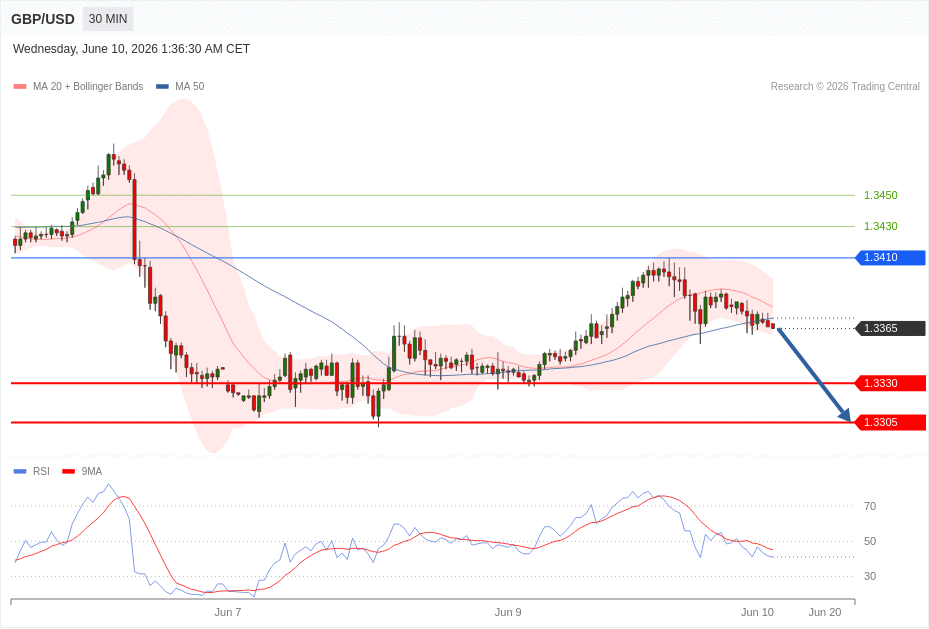Click the Research © 2026 Trading Central credit
Image resolution: width=929 pixels, height=629 pixels.
click(845, 86)
